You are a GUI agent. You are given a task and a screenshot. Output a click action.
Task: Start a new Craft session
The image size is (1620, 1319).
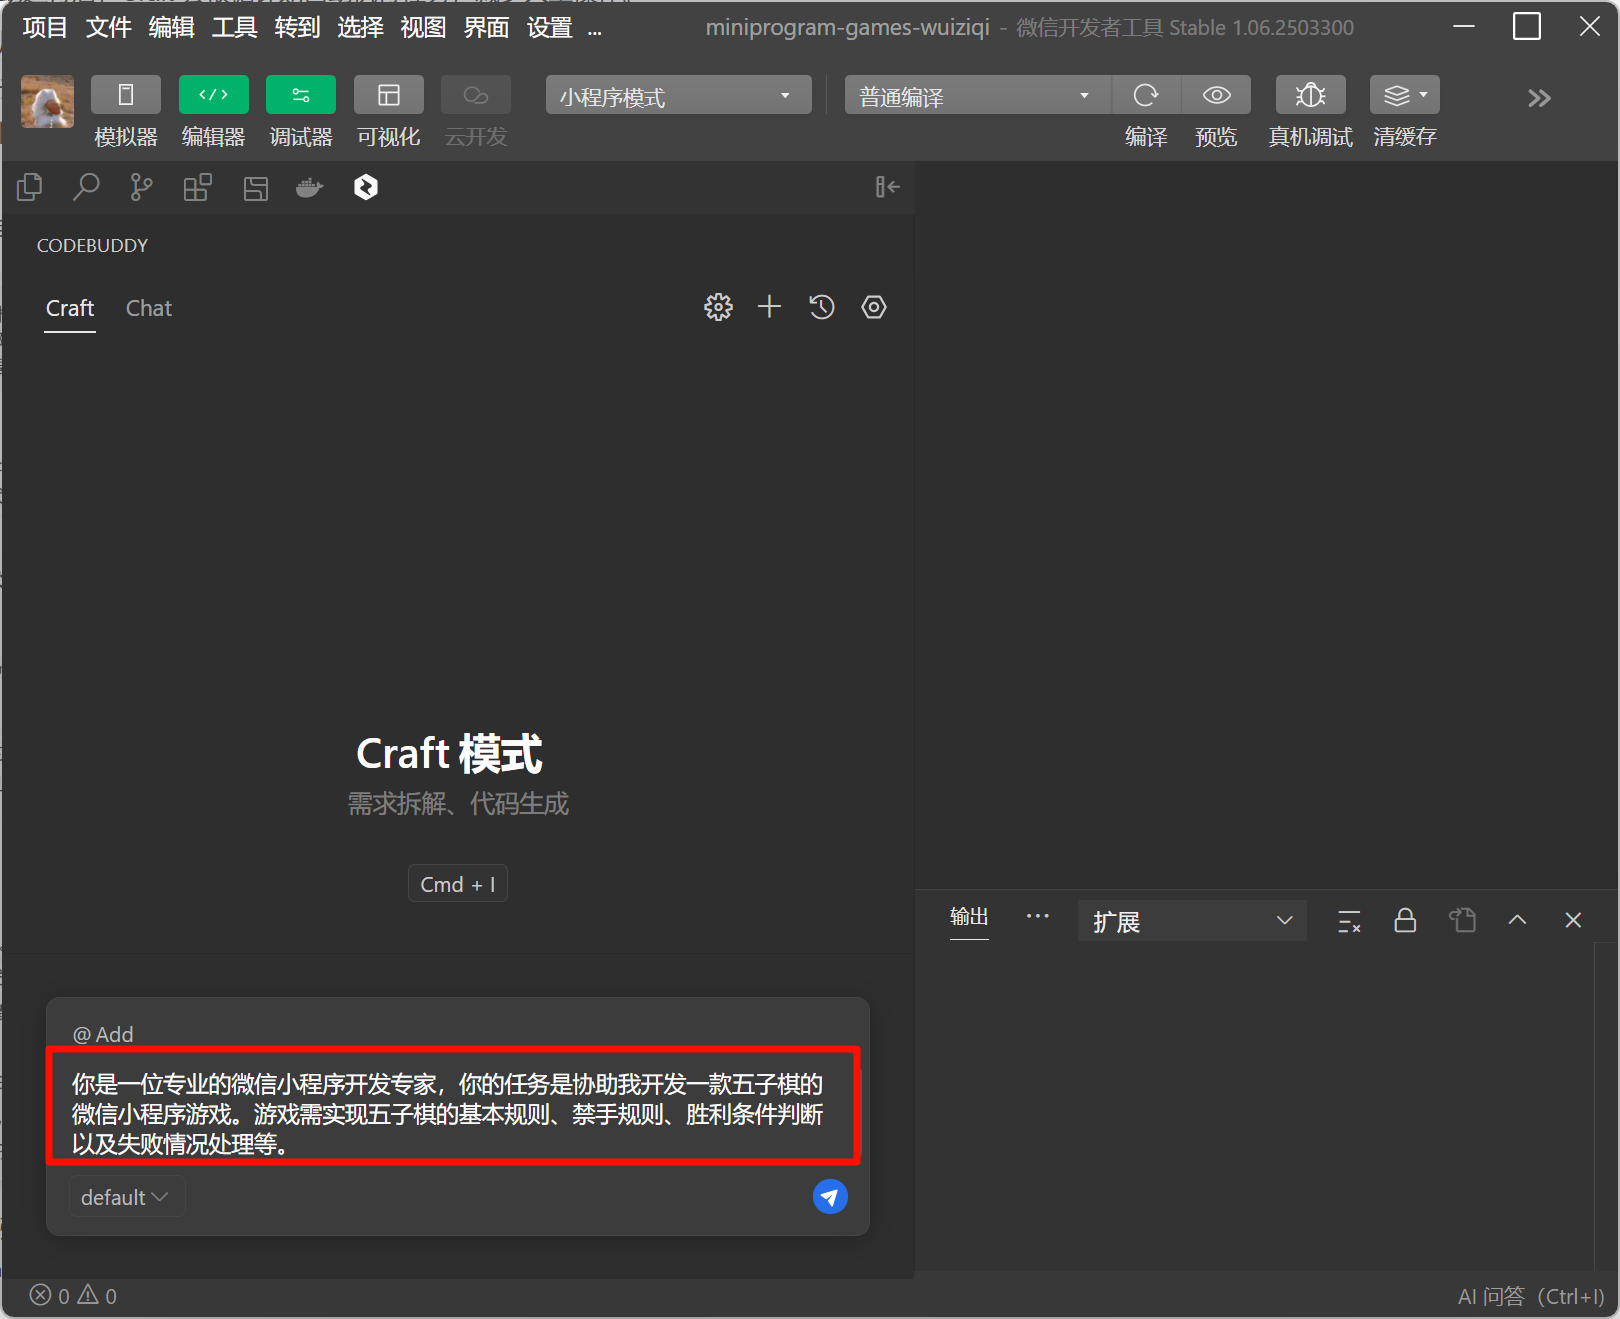769,307
